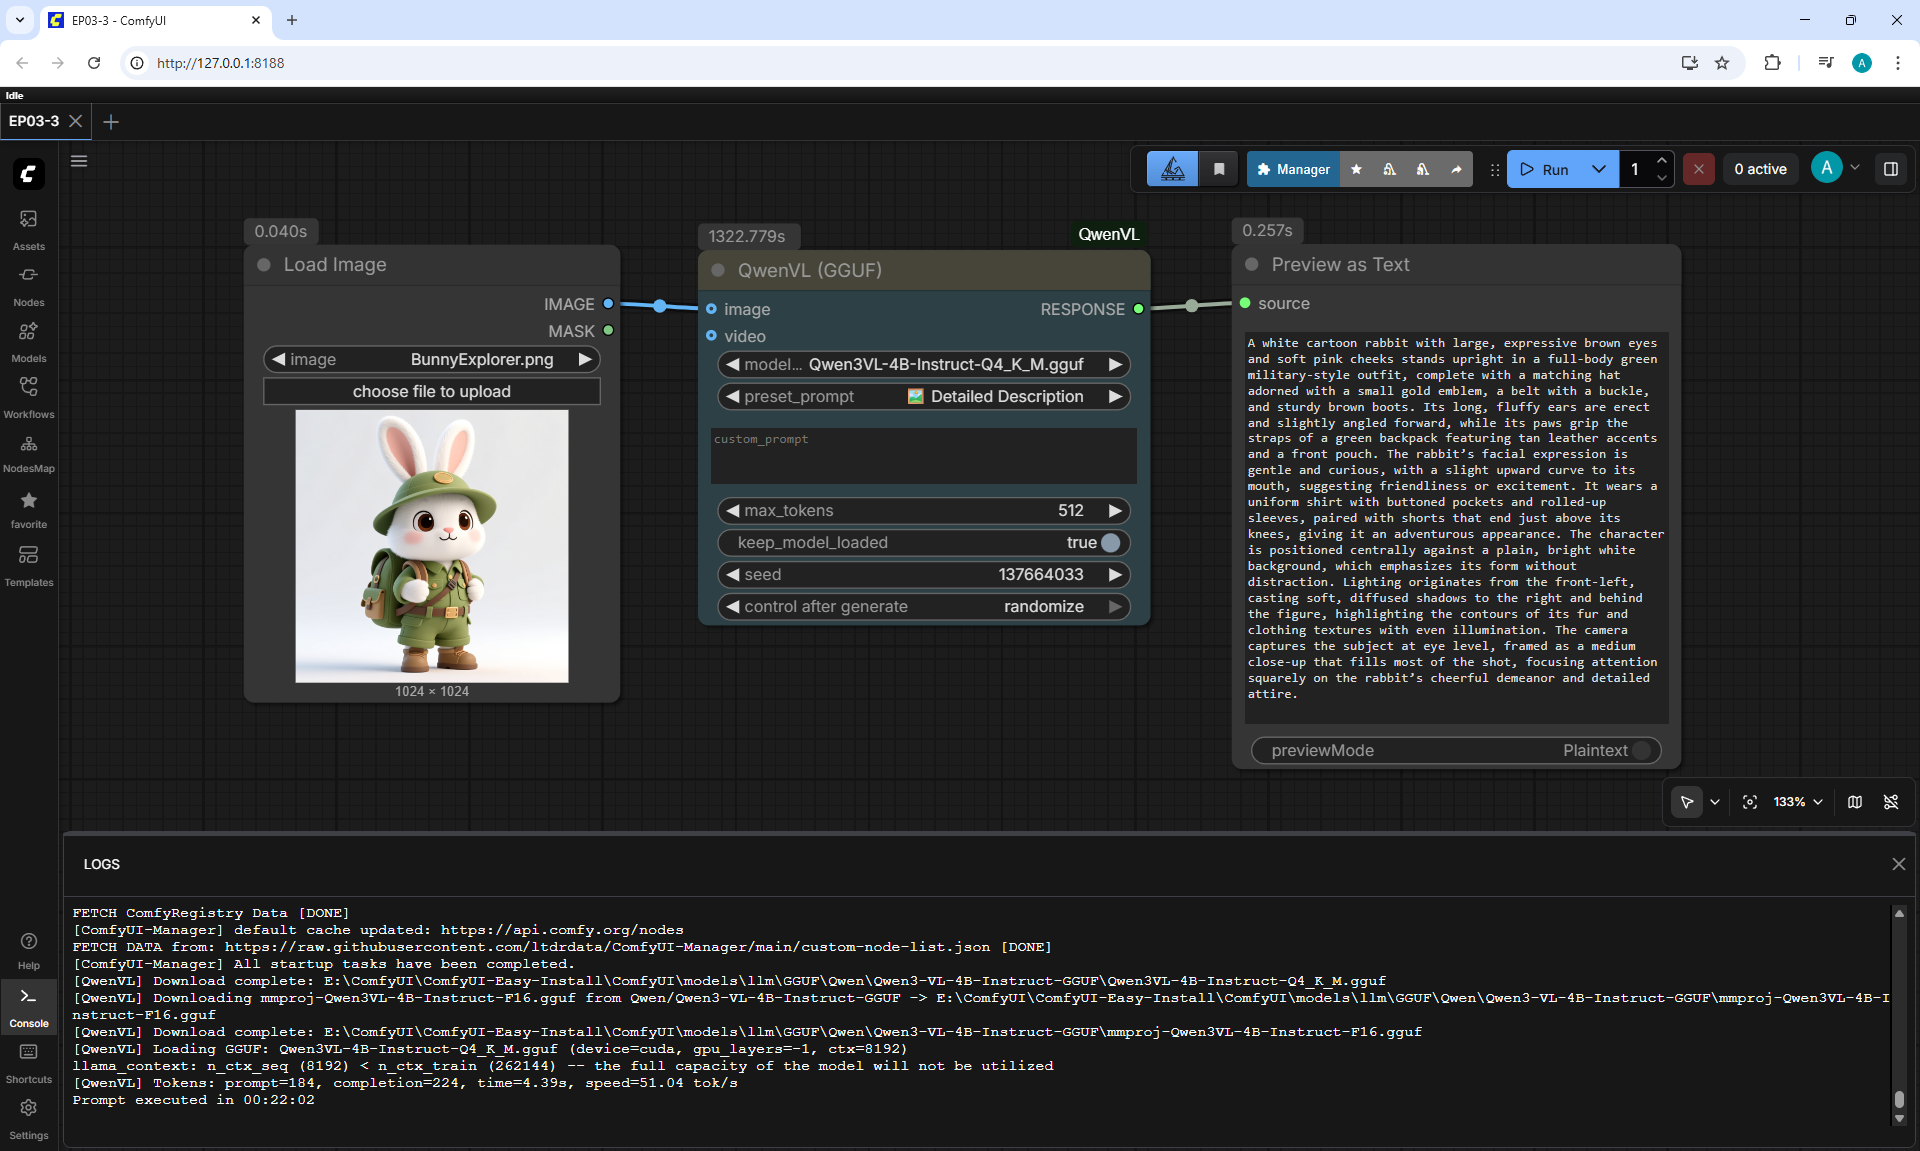
Task: Click the Manager button
Action: coord(1293,169)
